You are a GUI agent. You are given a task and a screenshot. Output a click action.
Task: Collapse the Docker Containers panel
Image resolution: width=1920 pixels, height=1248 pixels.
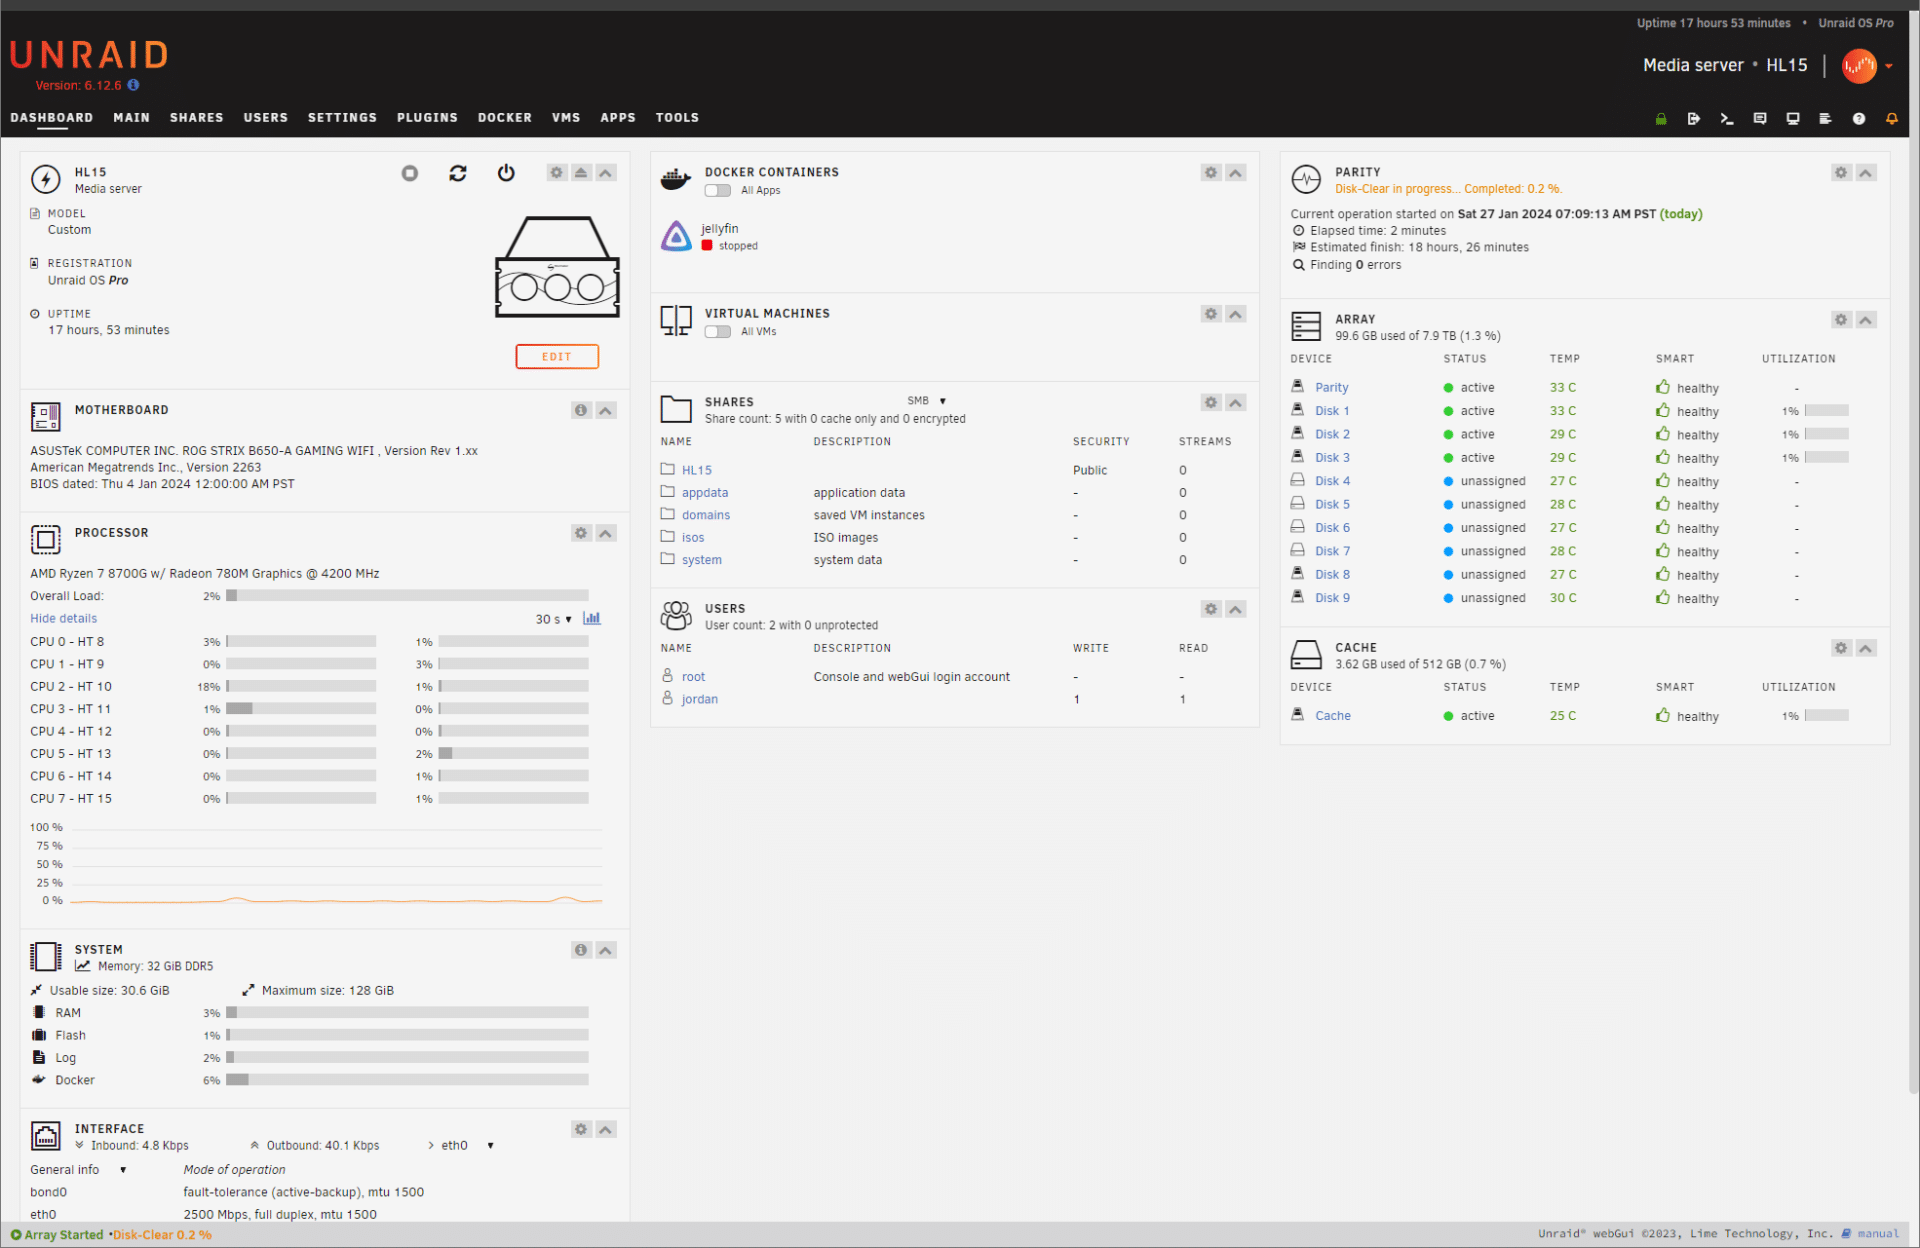pyautogui.click(x=1236, y=173)
